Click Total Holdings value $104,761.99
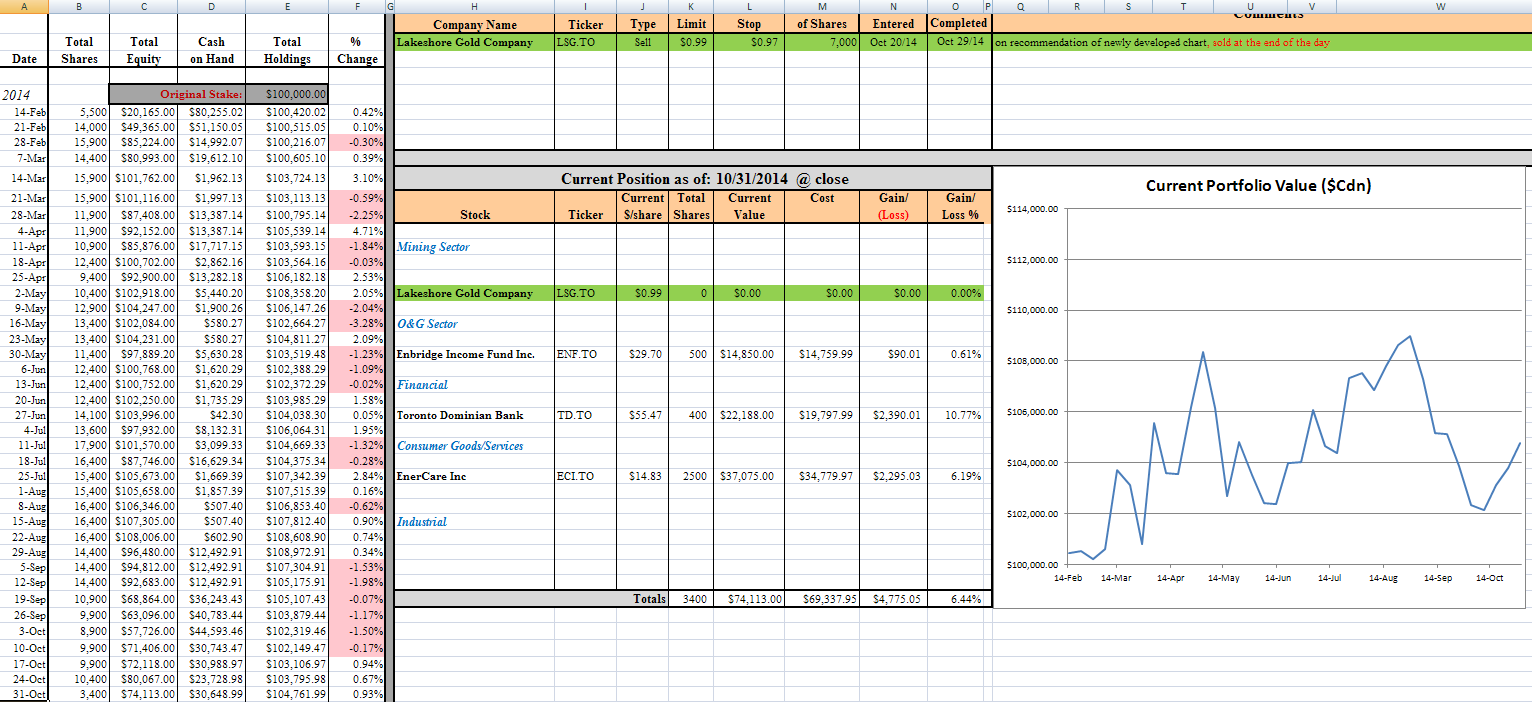This screenshot has height=702, width=1532. 289,694
